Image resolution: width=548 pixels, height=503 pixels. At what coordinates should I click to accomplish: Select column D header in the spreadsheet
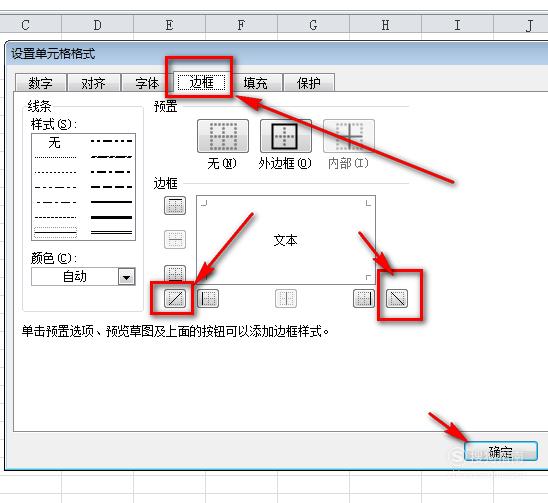(x=98, y=25)
